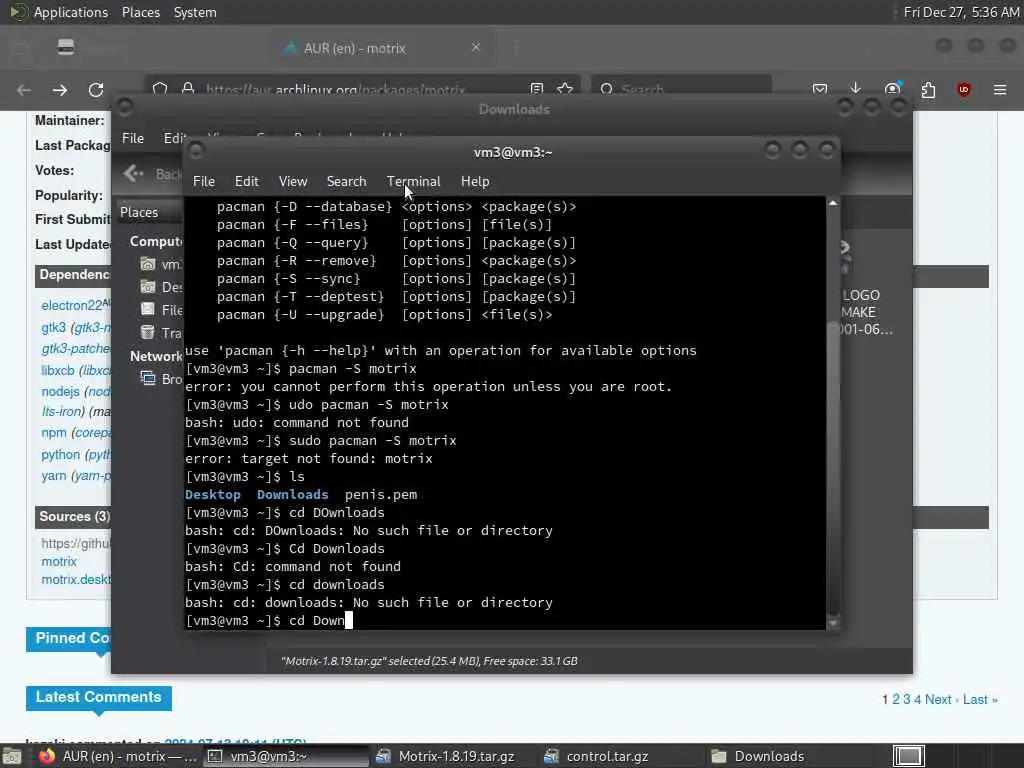Switch to control.tar.gz taskbar entry

(x=622, y=756)
